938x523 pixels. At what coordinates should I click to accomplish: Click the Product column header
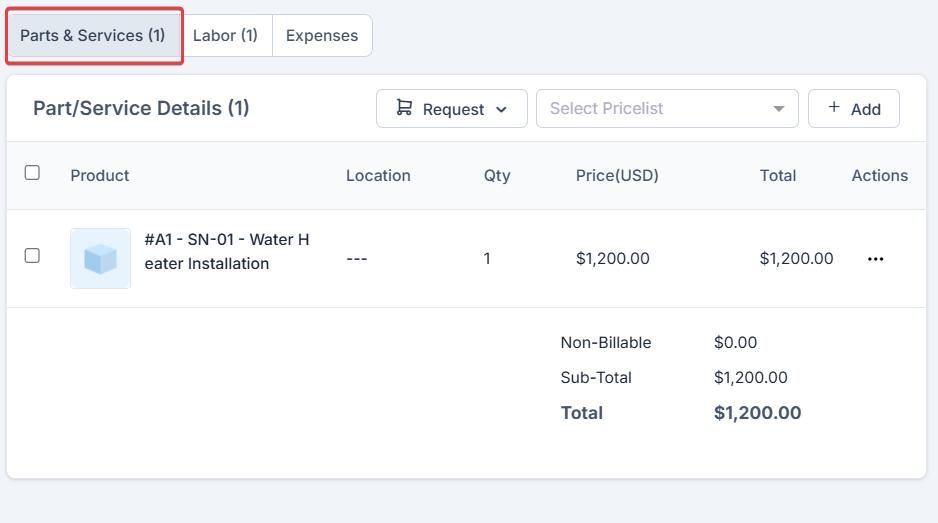(100, 175)
